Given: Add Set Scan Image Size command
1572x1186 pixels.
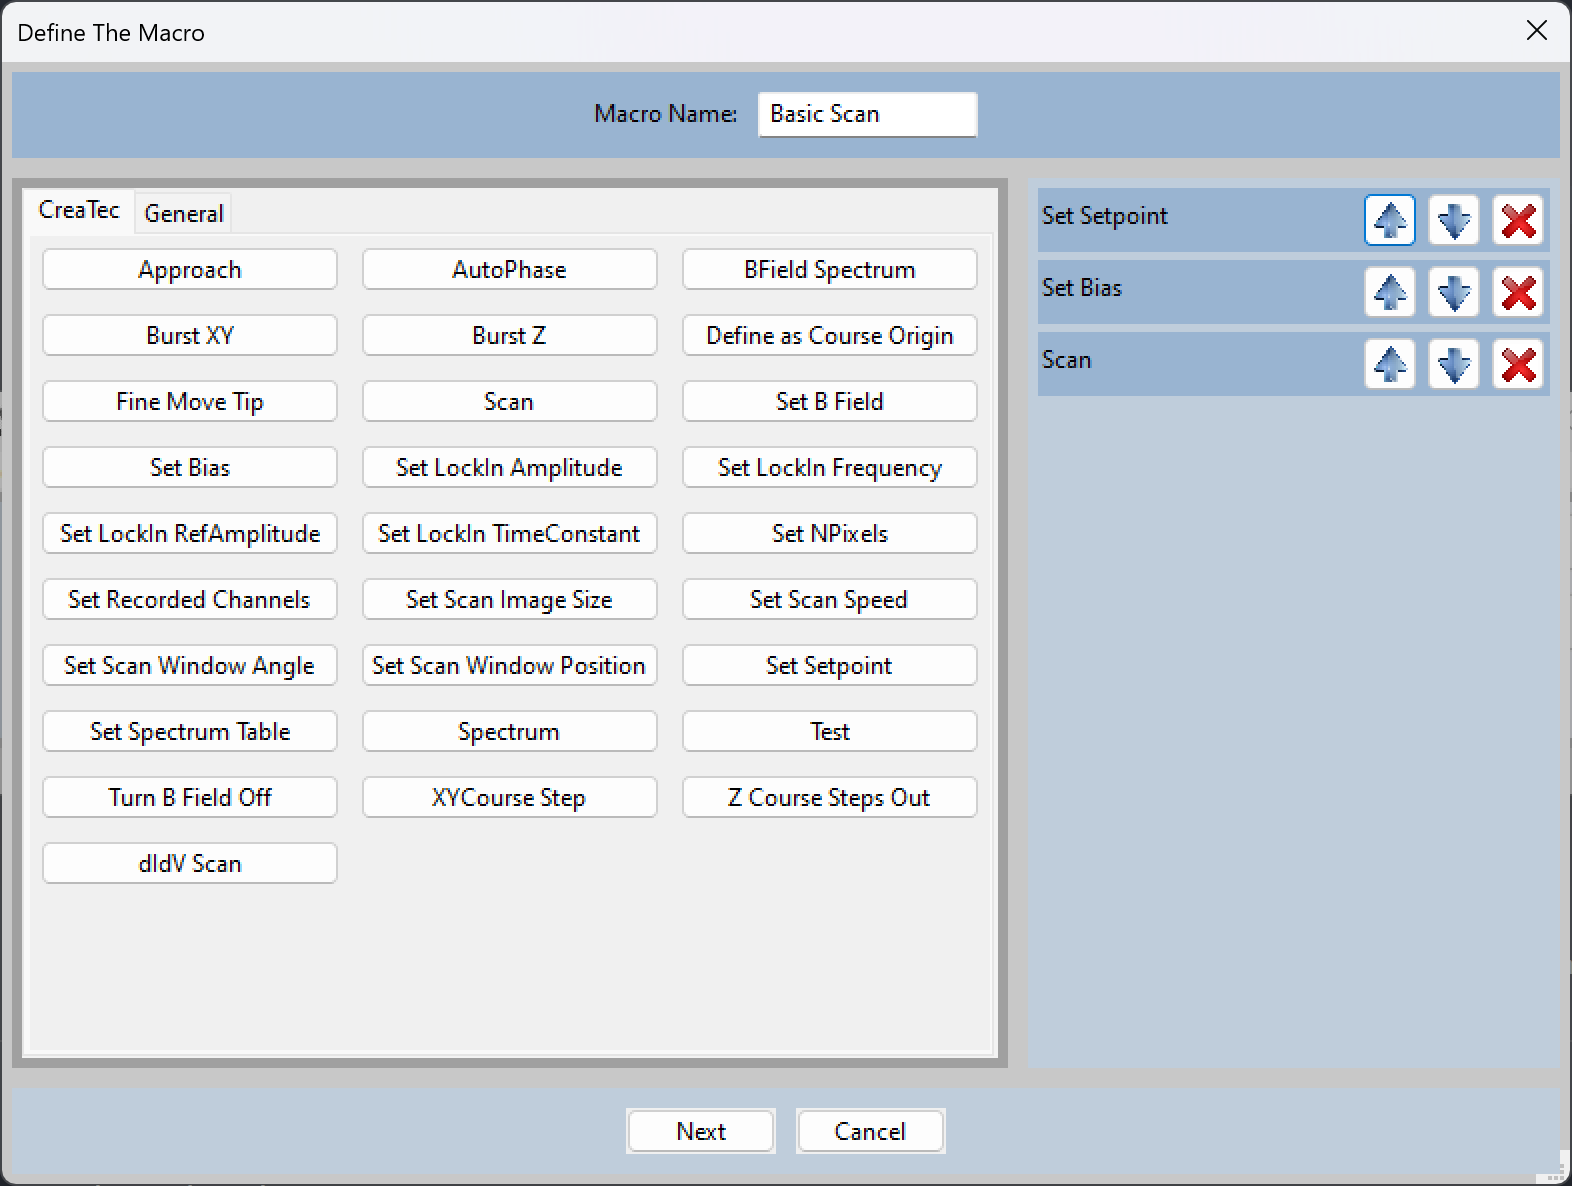Looking at the screenshot, I should 509,600.
